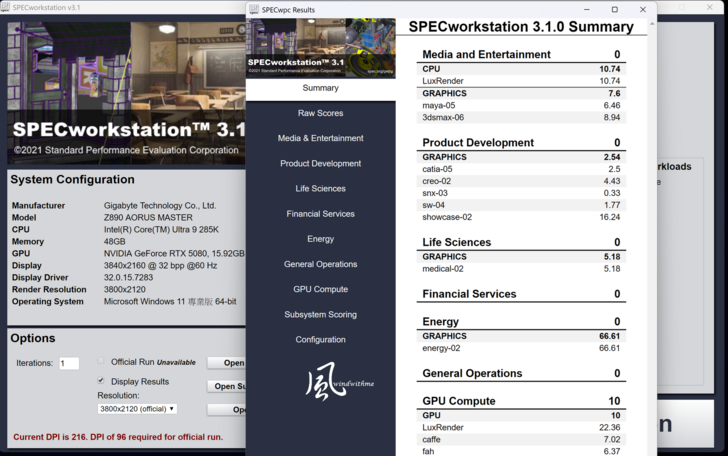Open Financial Services sidebar item
Screen dimensions: 728x456
tap(320, 214)
